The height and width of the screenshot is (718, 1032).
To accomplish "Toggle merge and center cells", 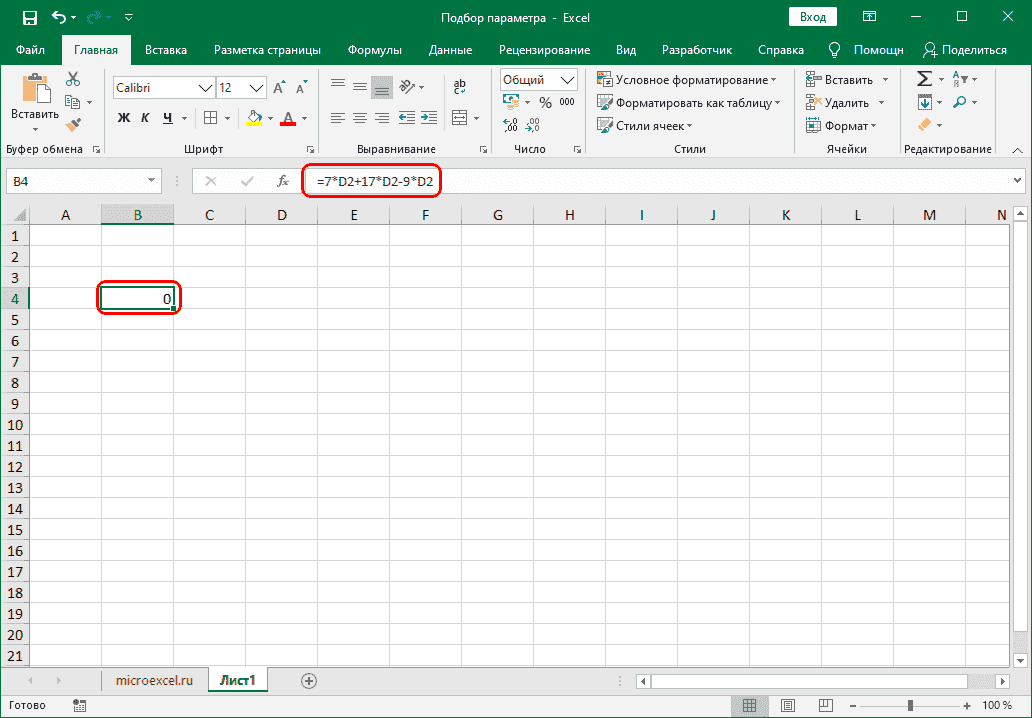I will [460, 117].
